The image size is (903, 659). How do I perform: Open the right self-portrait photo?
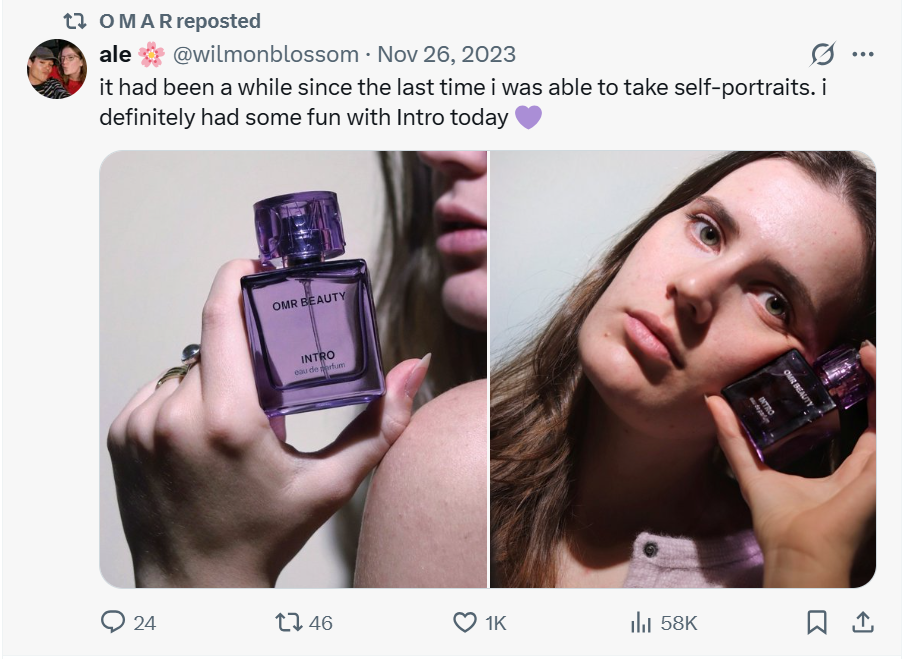click(683, 369)
